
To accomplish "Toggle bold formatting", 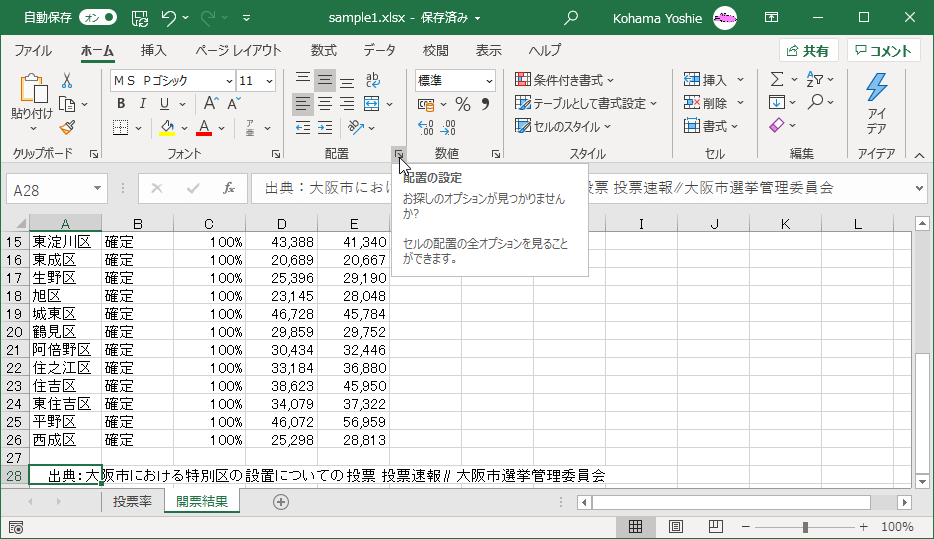I will tap(121, 104).
